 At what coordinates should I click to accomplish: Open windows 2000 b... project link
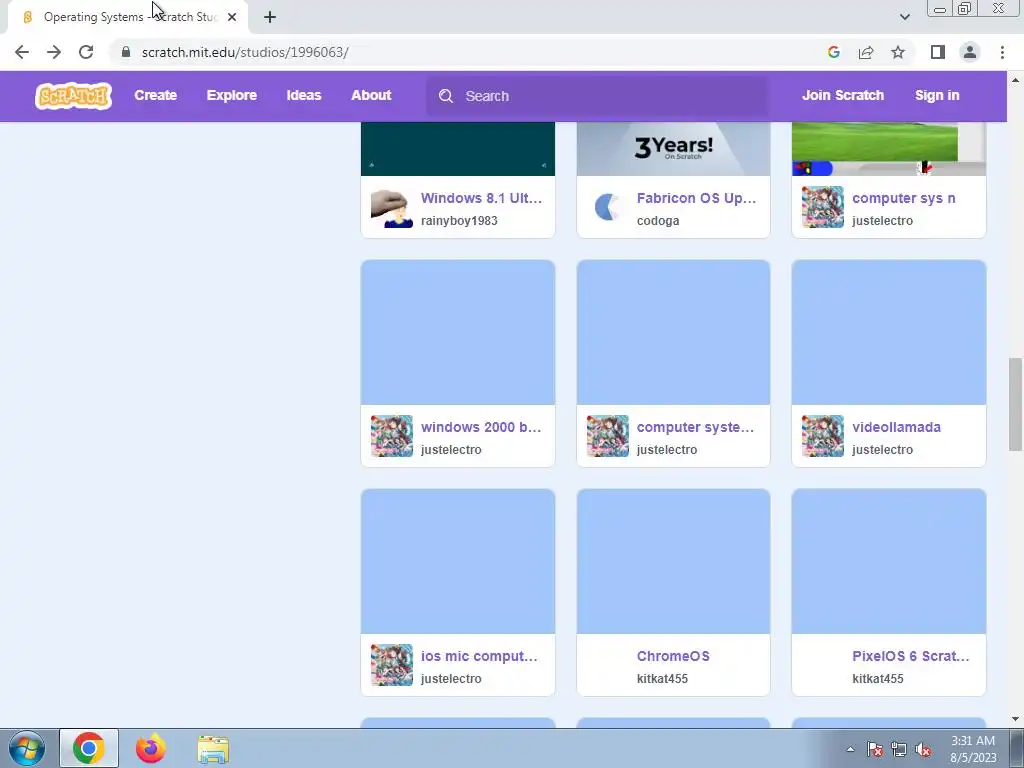tap(481, 427)
